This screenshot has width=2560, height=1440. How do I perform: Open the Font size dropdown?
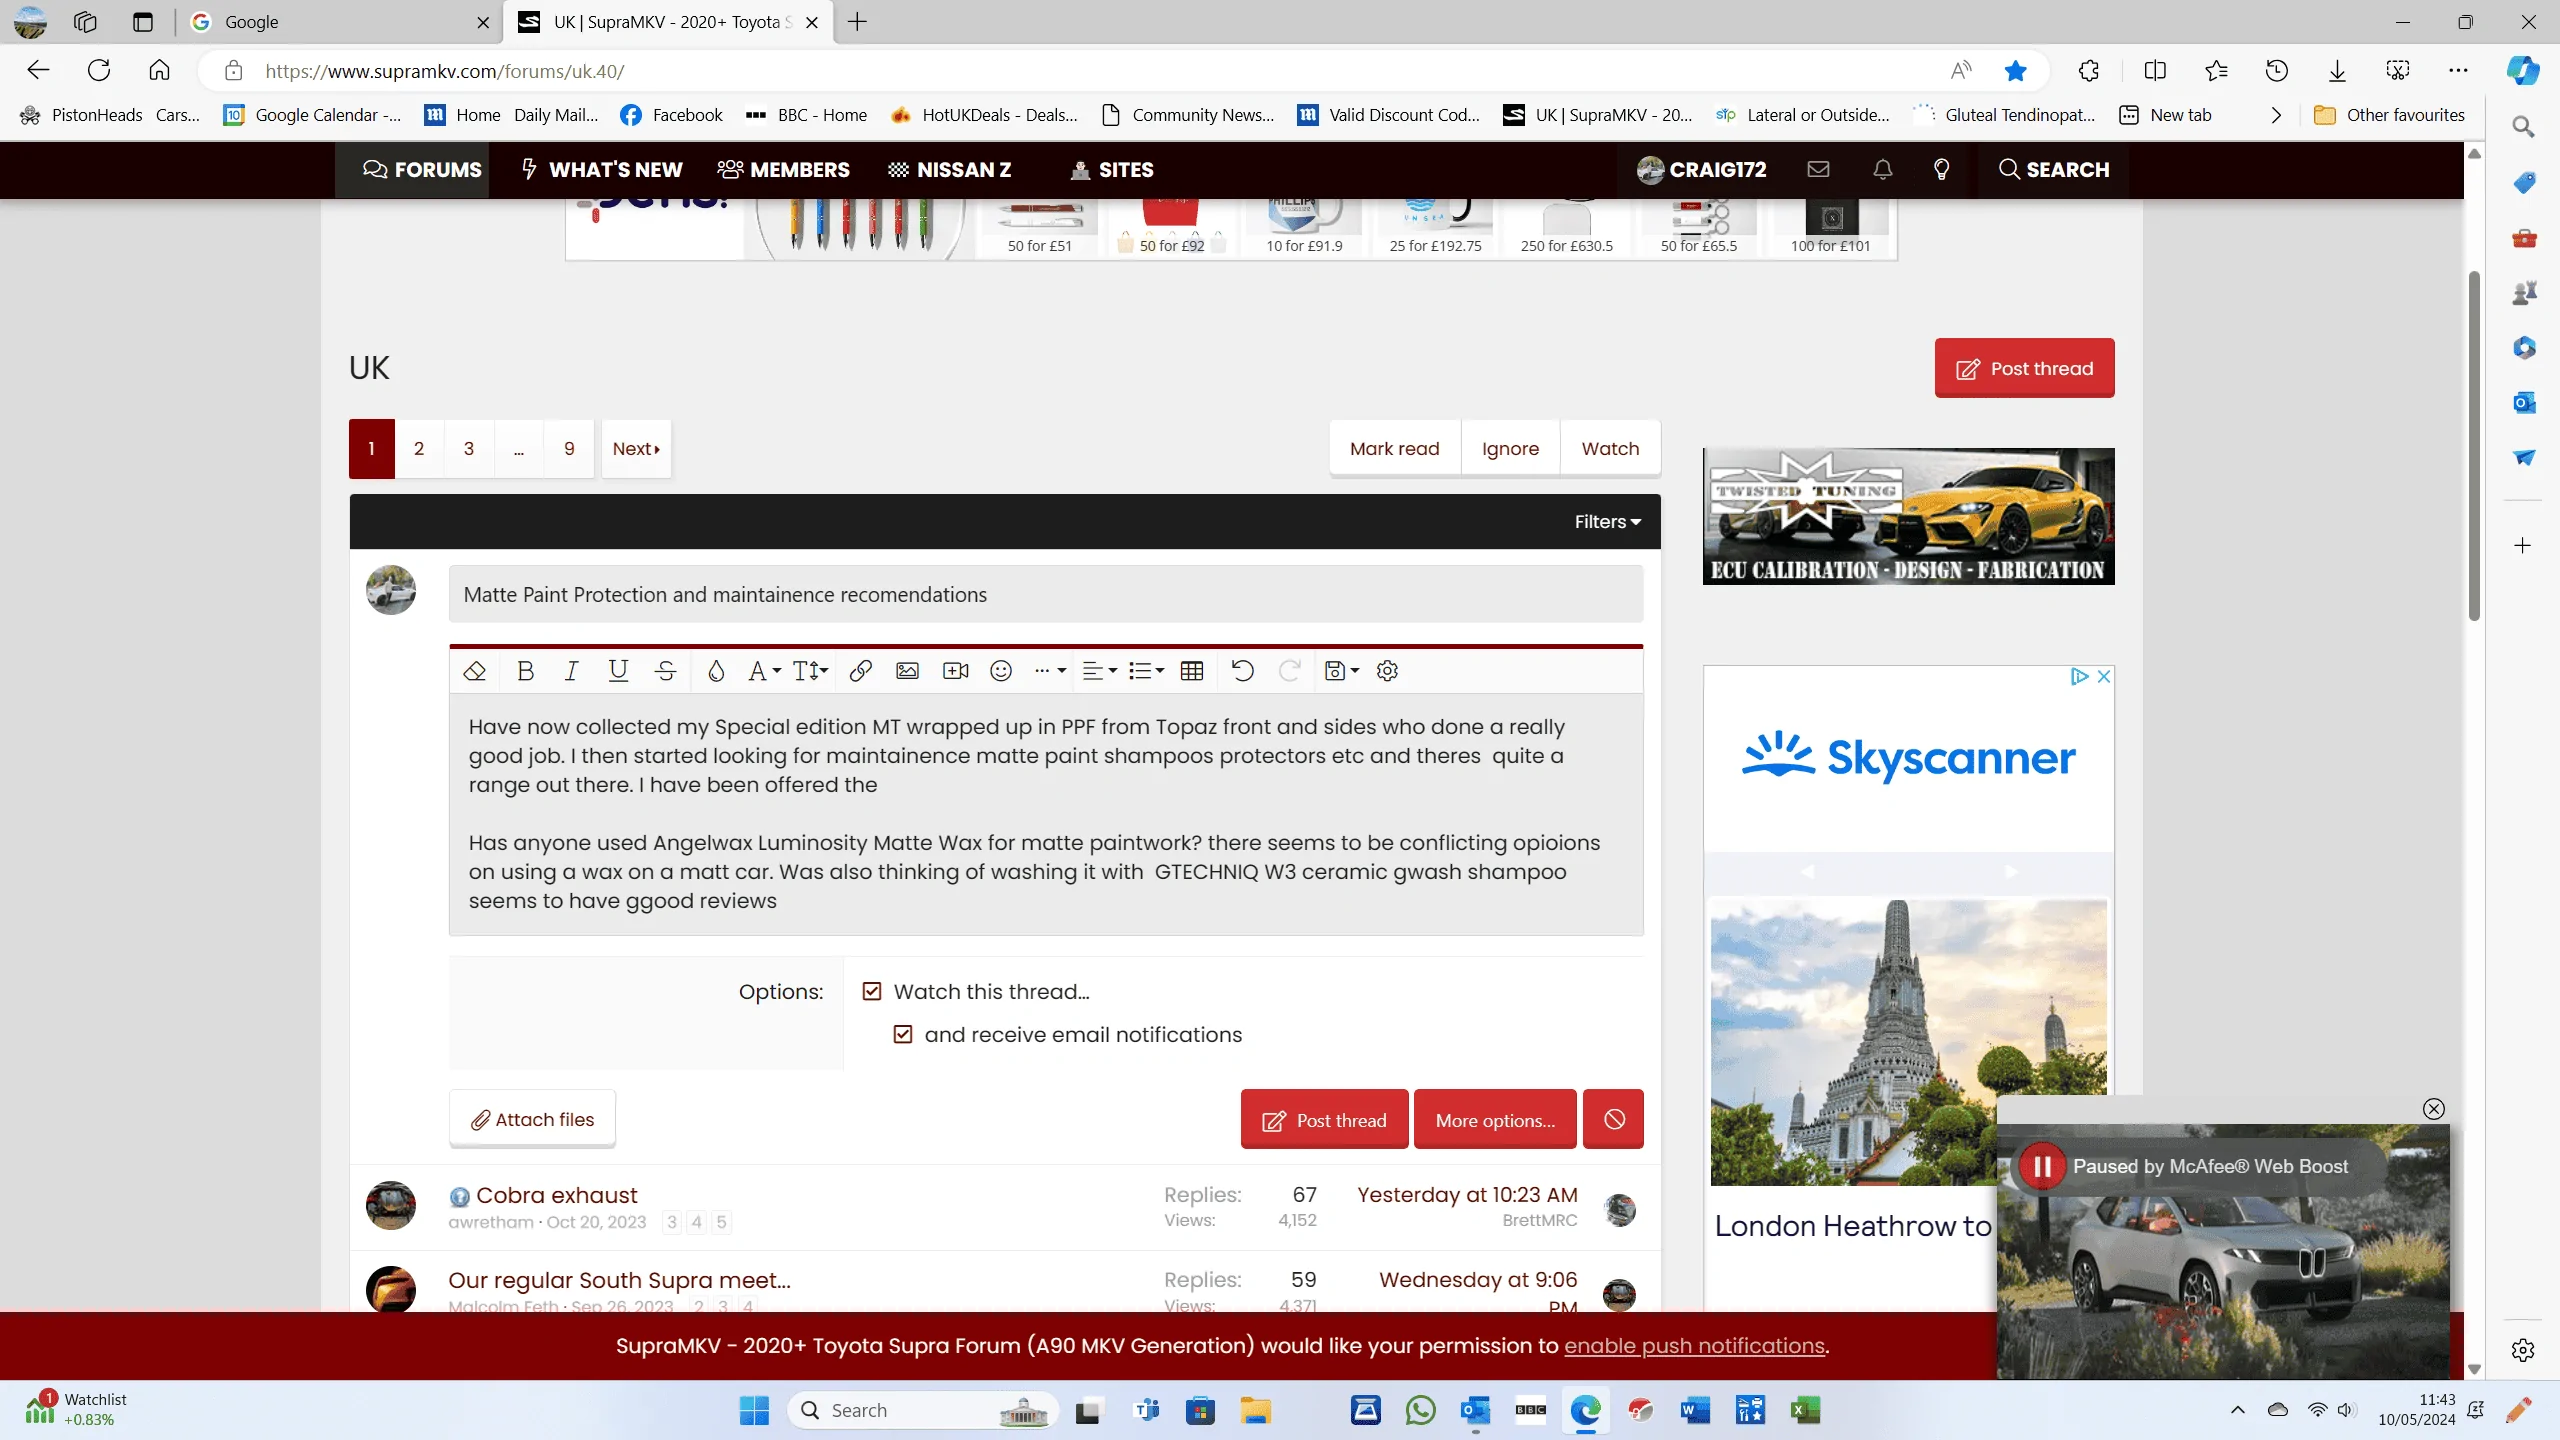point(810,671)
